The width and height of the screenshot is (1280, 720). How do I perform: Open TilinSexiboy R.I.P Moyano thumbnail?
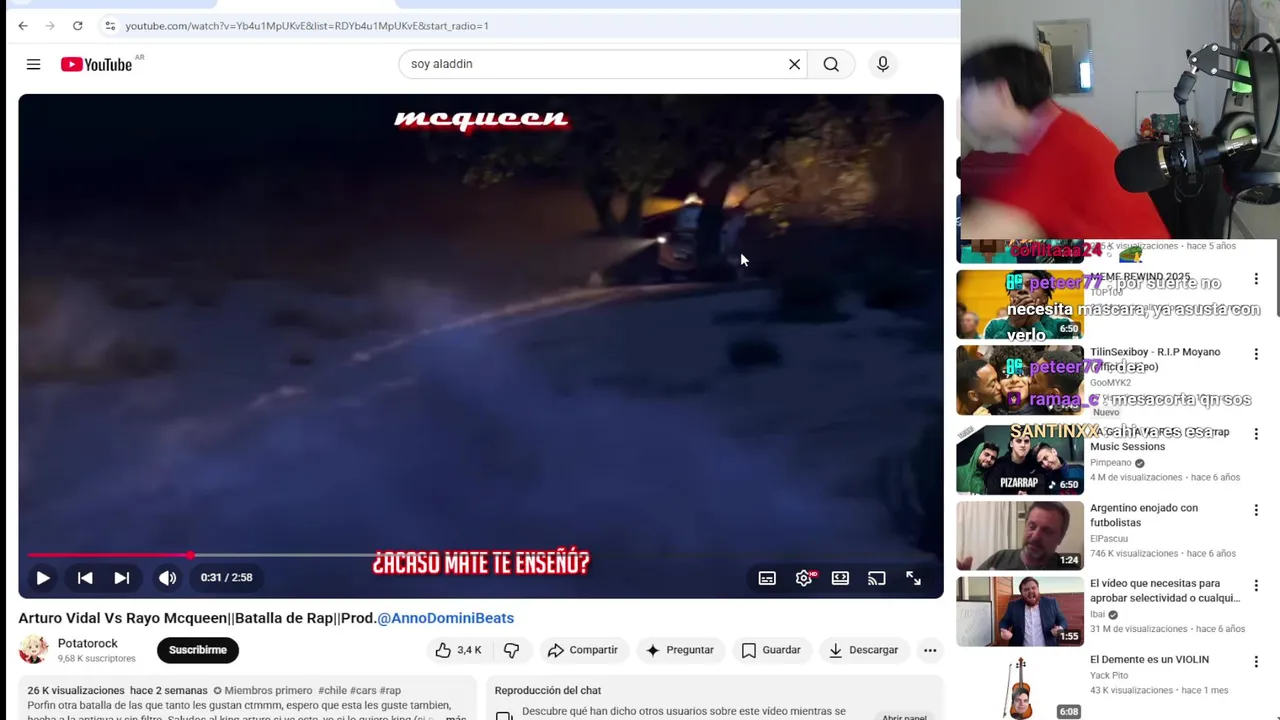[x=1020, y=380]
